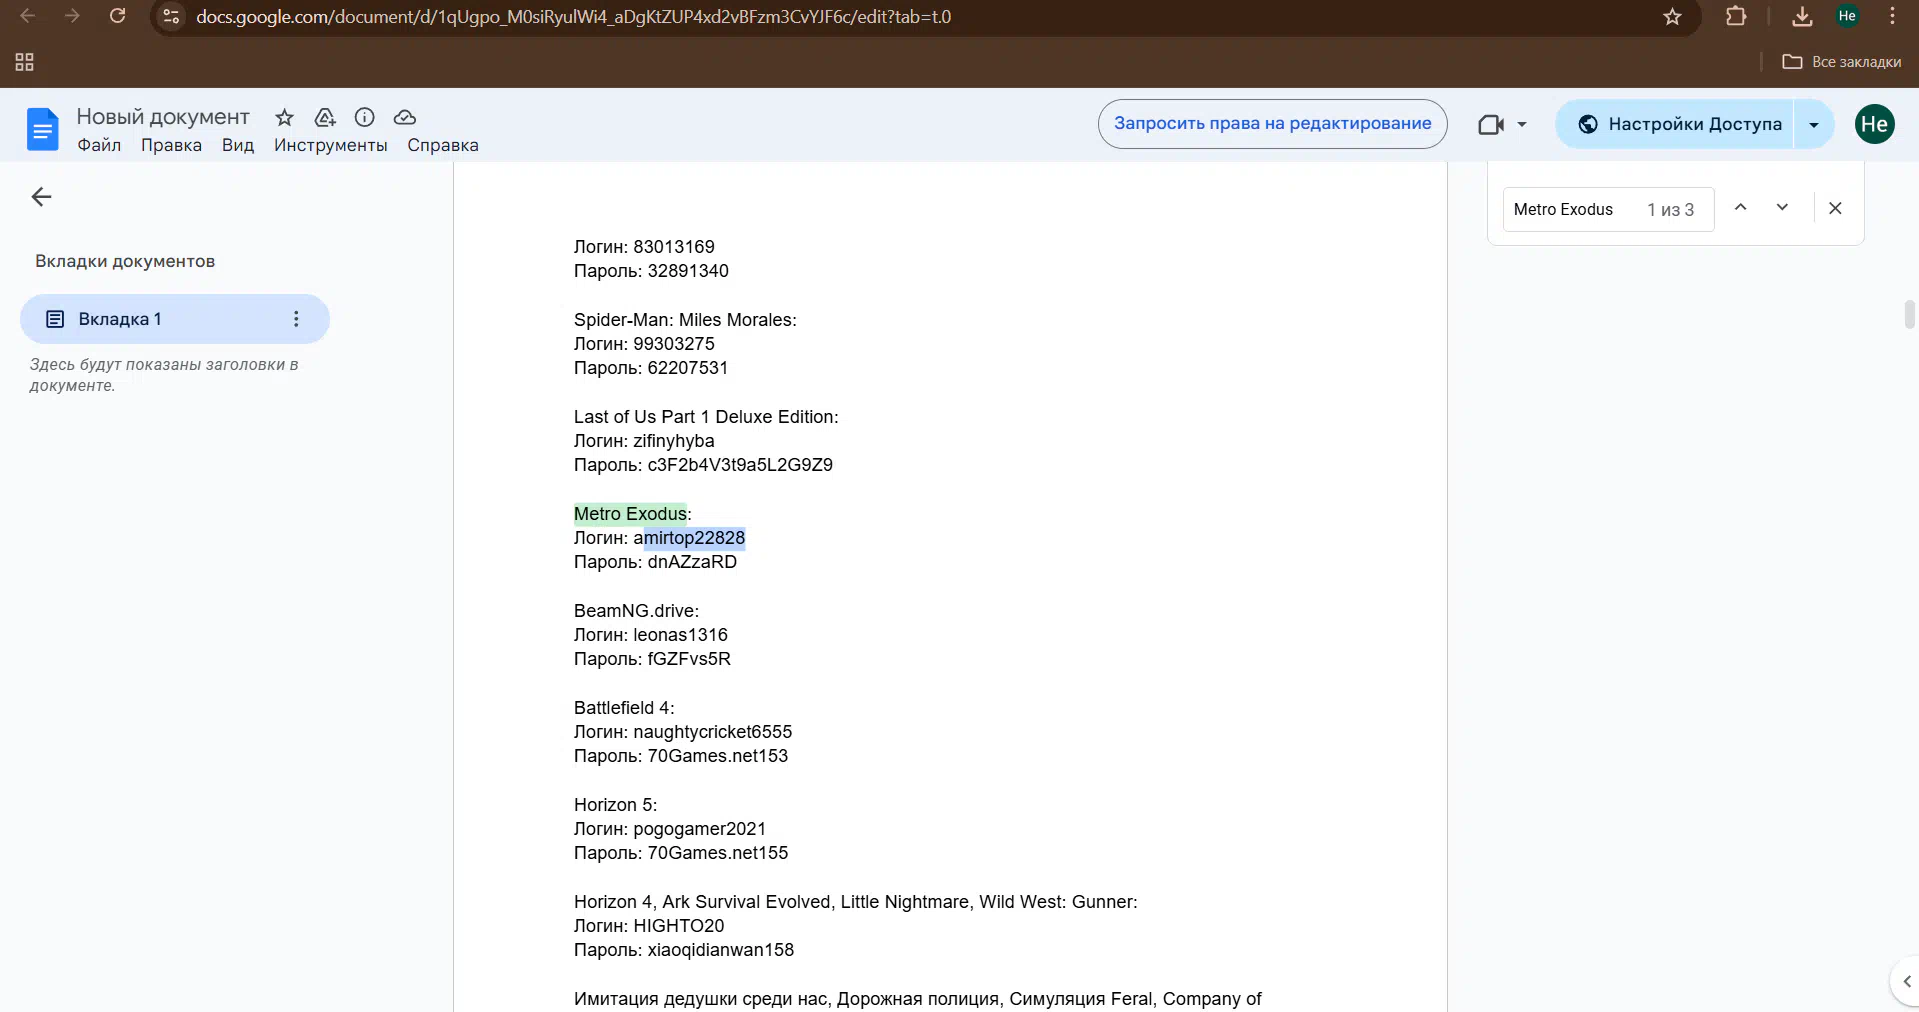
Task: Click the address bar URL
Action: [573, 17]
